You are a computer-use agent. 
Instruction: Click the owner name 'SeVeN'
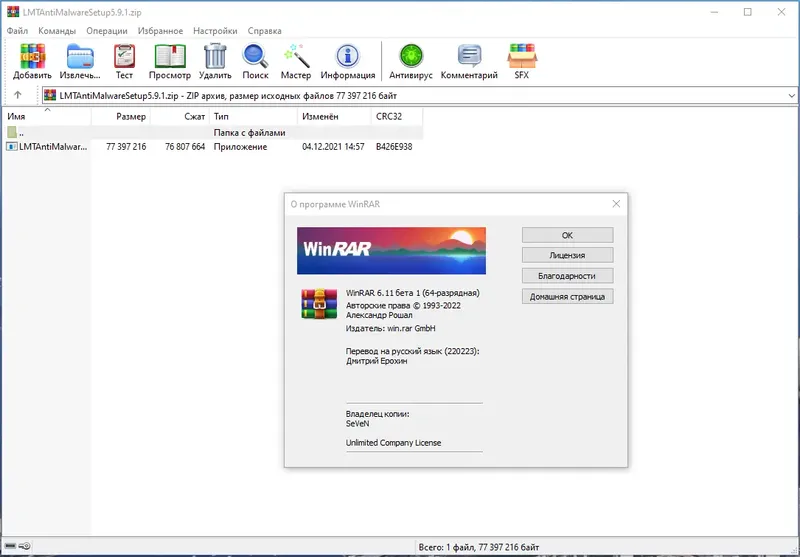pos(358,424)
